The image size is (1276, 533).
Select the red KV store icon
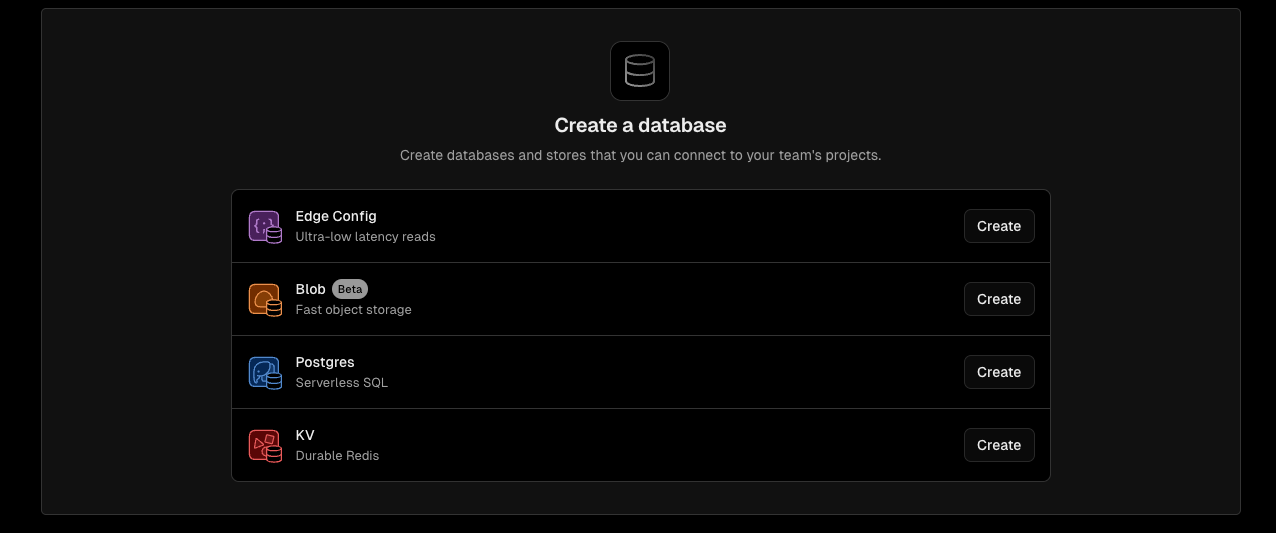pos(265,446)
